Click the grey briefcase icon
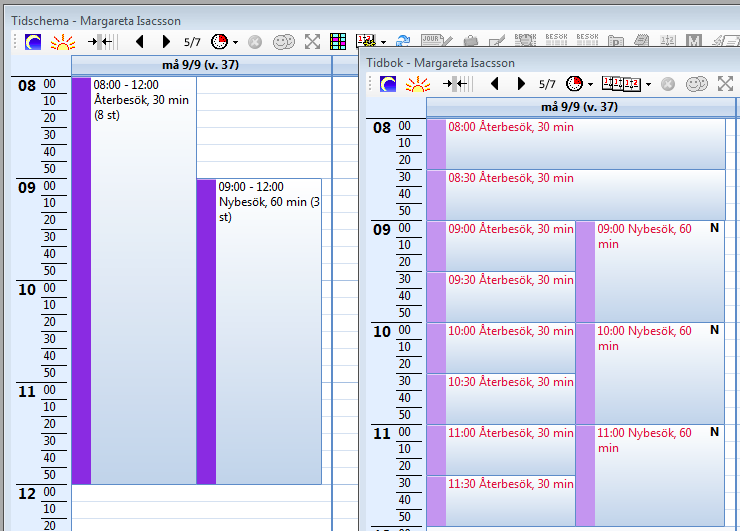 click(x=471, y=41)
